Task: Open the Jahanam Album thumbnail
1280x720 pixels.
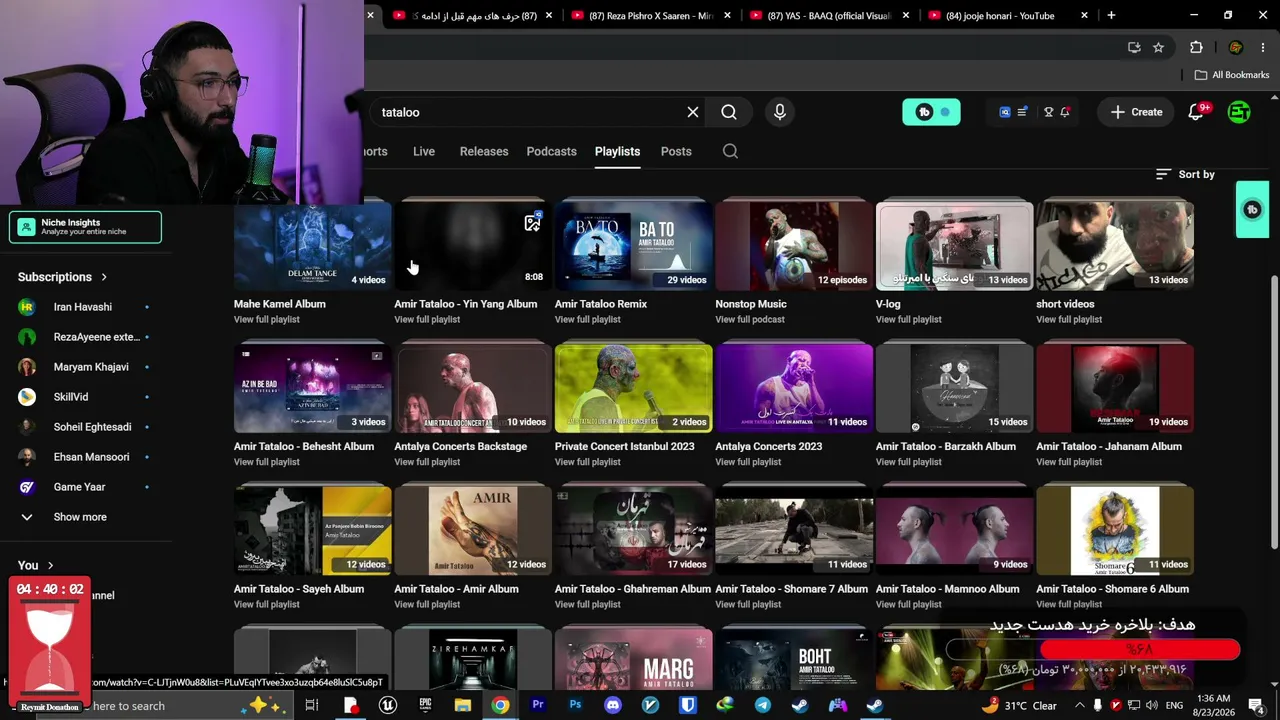Action: [1115, 388]
